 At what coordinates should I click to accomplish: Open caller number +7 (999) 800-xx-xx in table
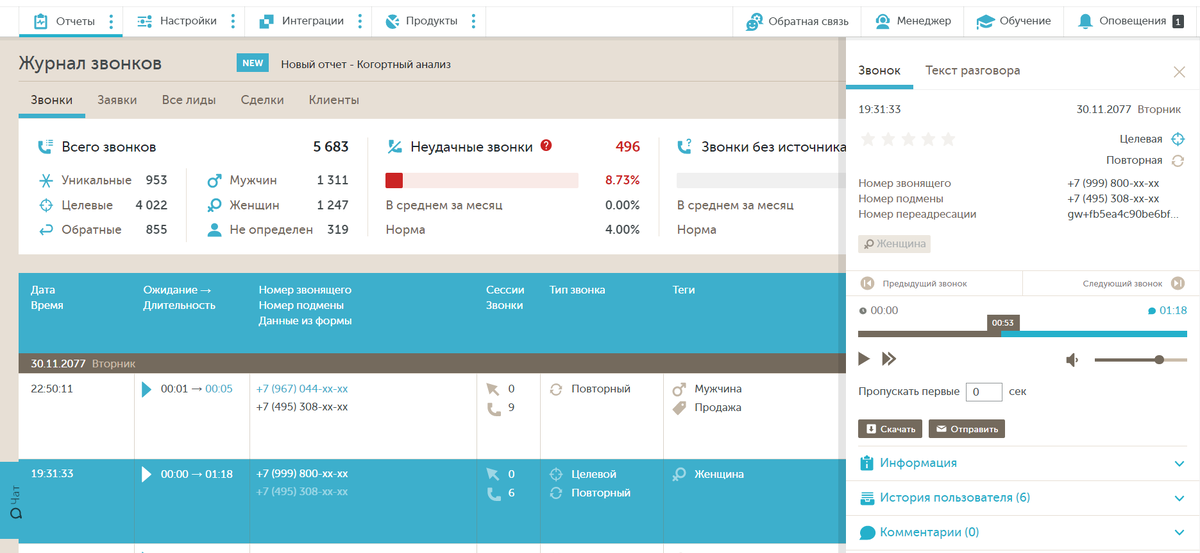pos(302,474)
